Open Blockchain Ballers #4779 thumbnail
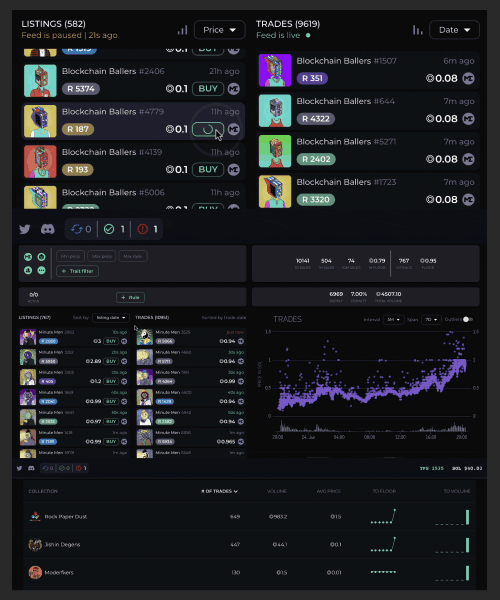 pos(40,121)
